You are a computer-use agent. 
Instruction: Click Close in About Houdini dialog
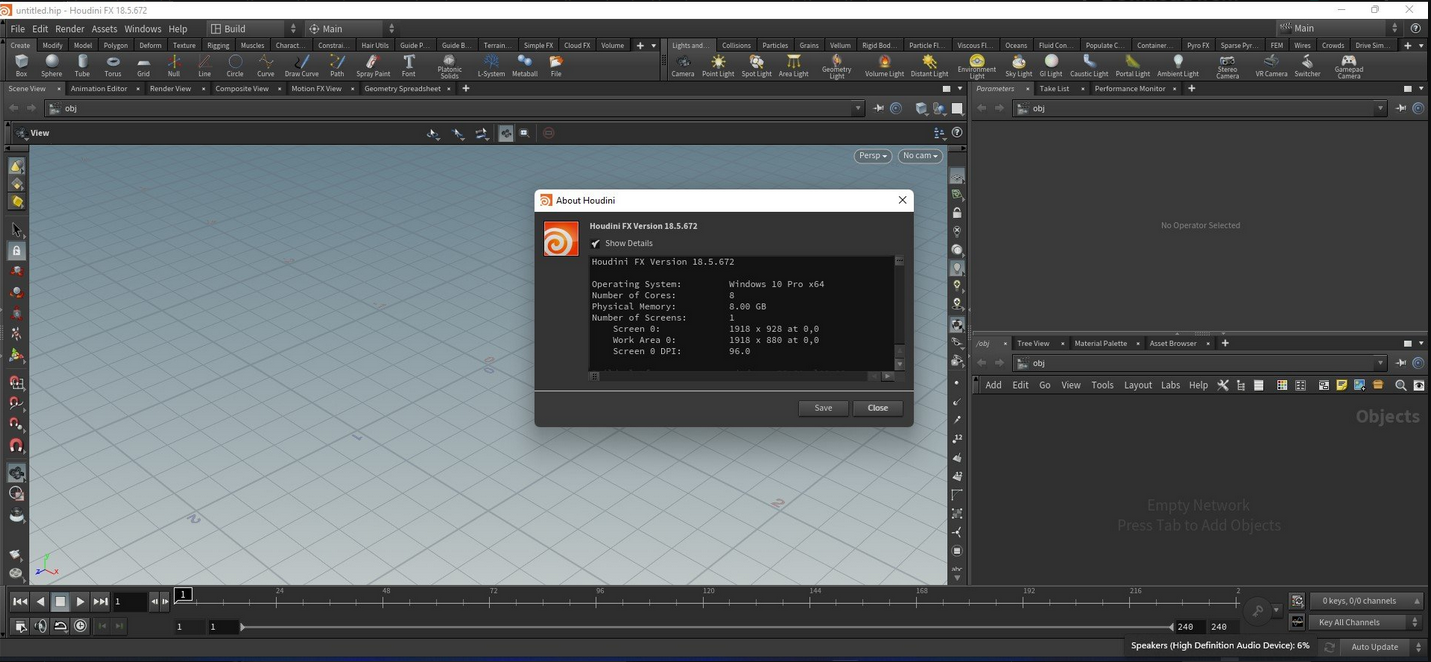click(x=878, y=408)
